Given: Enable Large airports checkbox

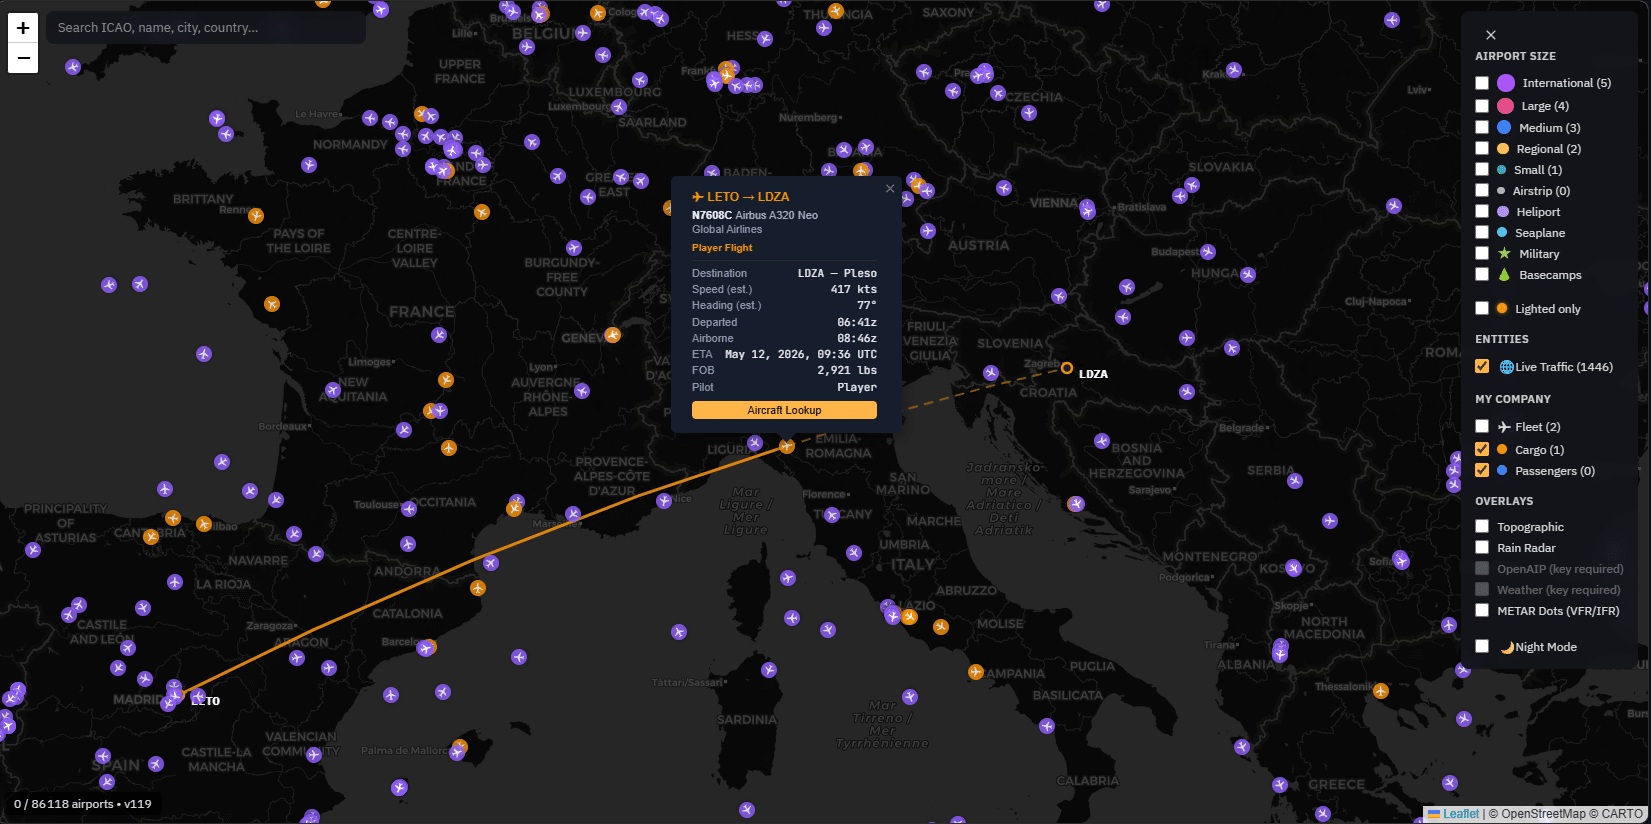Looking at the screenshot, I should [x=1482, y=106].
